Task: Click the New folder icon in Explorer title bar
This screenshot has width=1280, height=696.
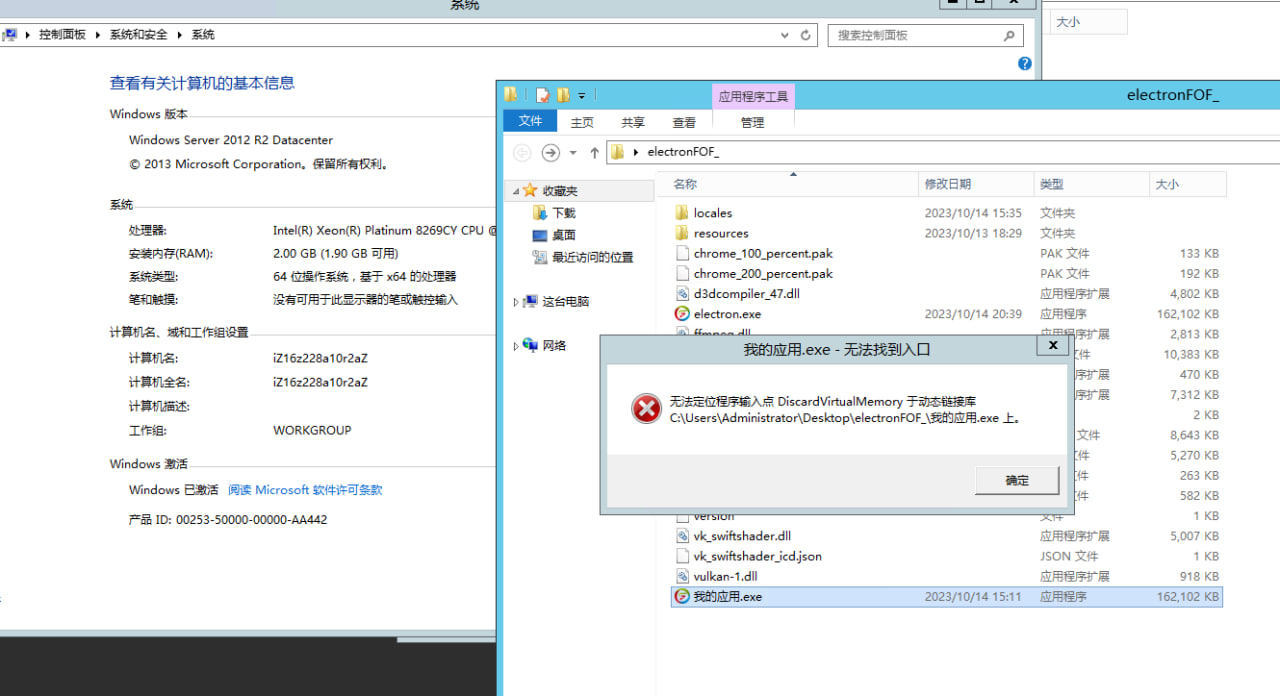Action: tap(563, 95)
